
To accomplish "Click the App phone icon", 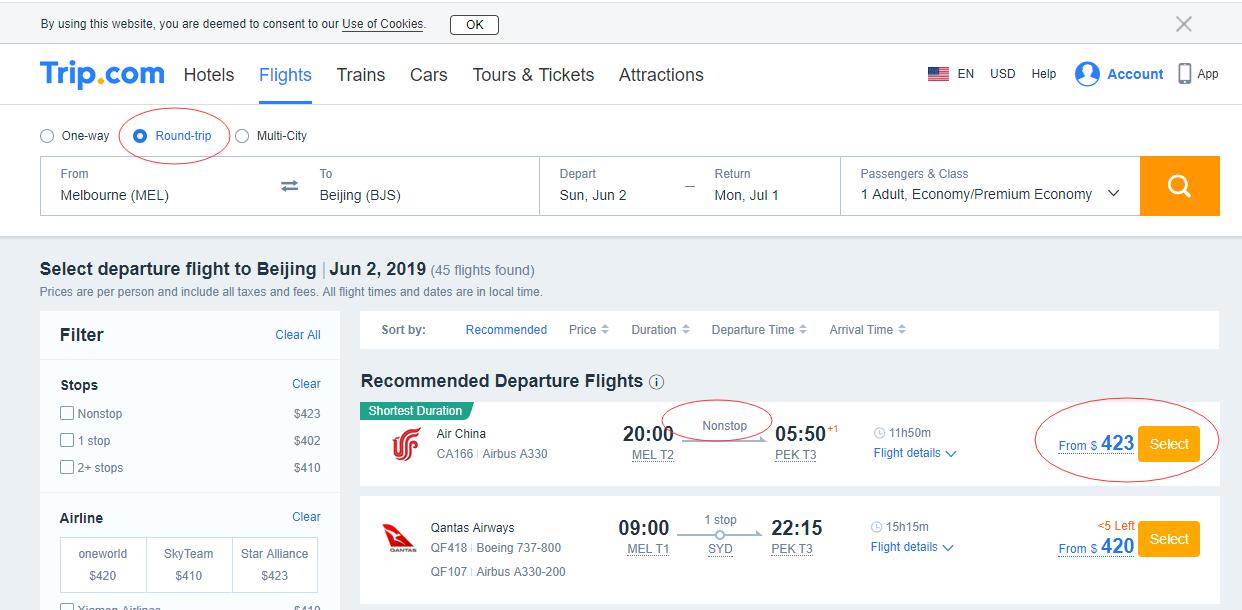I will pos(1185,74).
